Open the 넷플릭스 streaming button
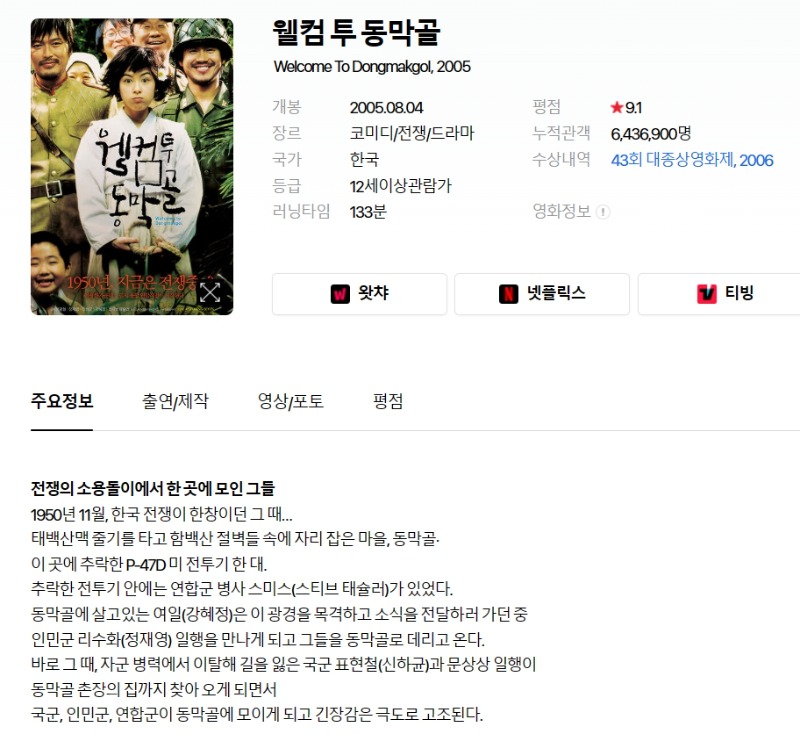 click(542, 294)
